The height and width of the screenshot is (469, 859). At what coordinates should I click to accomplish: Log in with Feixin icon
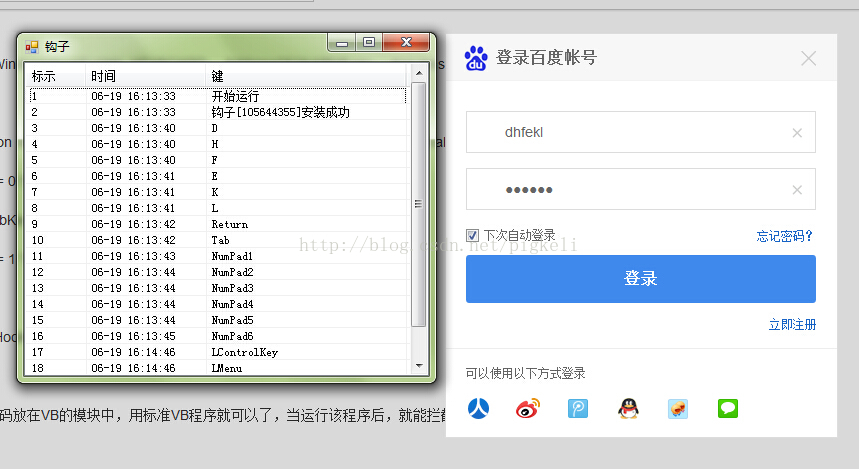[678, 409]
